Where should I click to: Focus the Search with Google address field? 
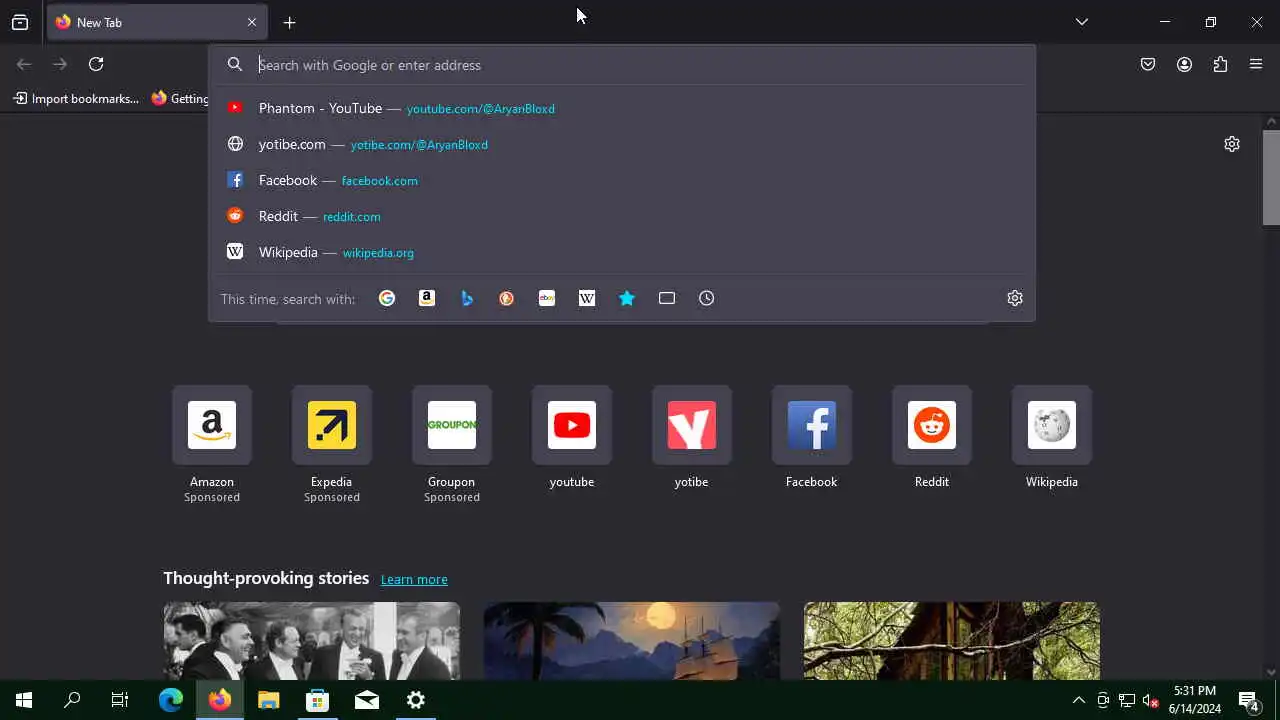(x=622, y=65)
